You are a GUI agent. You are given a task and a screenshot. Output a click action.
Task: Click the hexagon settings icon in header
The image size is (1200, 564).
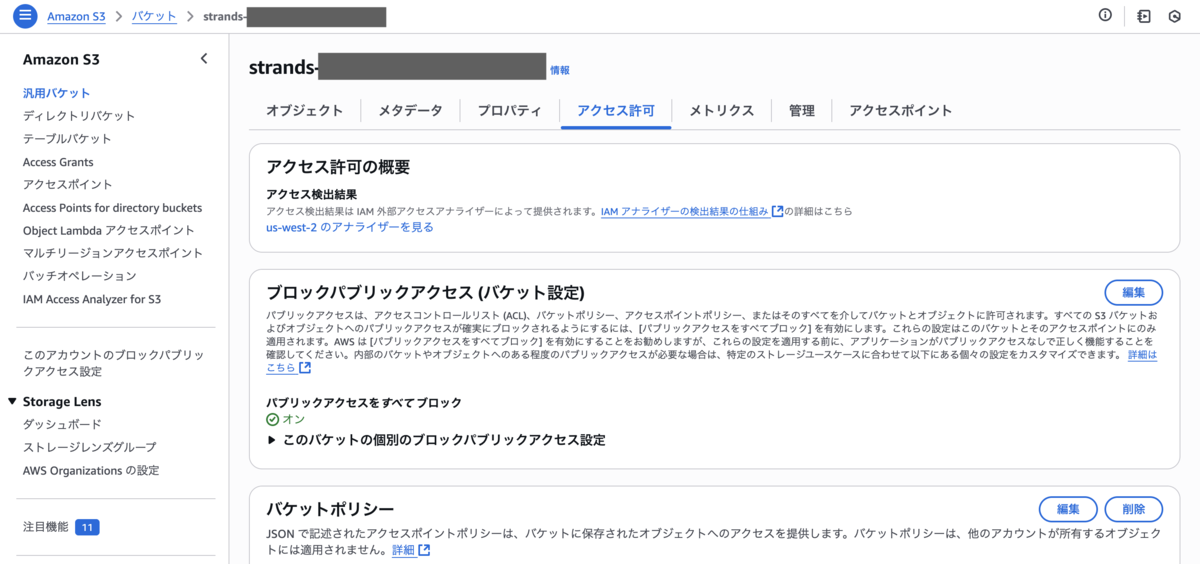[x=1175, y=16]
